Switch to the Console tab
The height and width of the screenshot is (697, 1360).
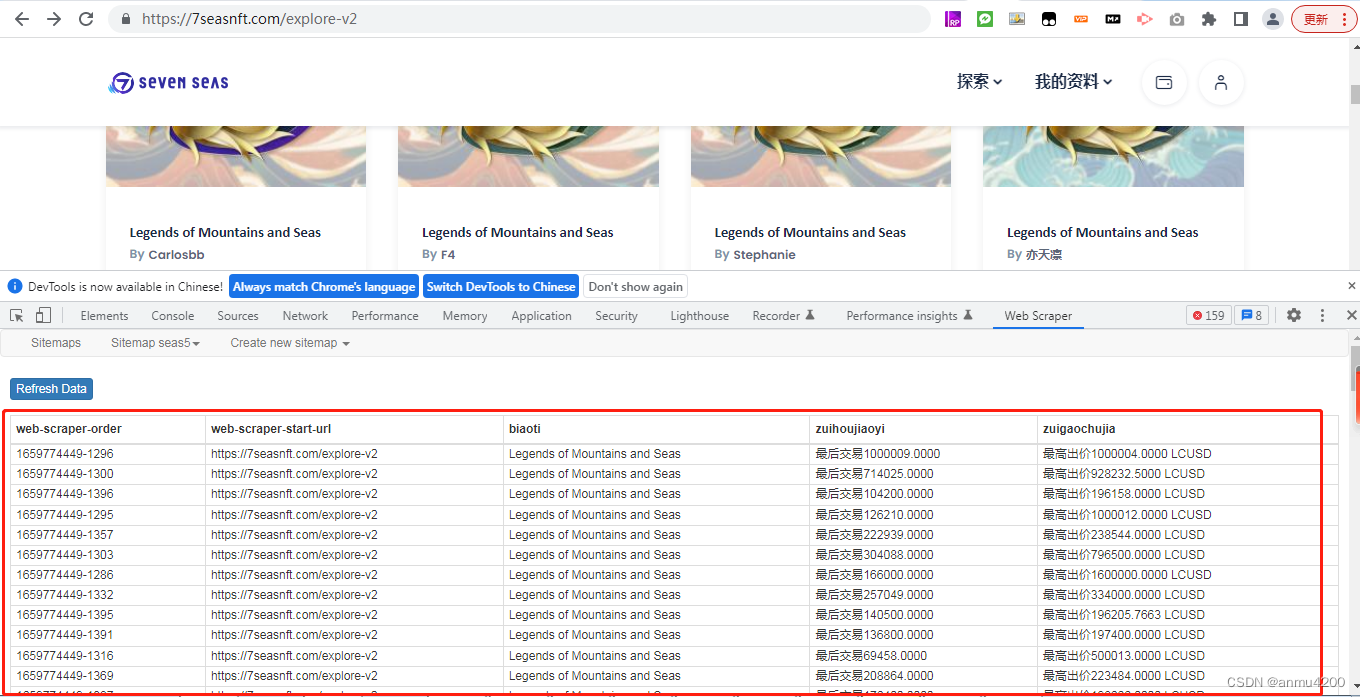(173, 315)
